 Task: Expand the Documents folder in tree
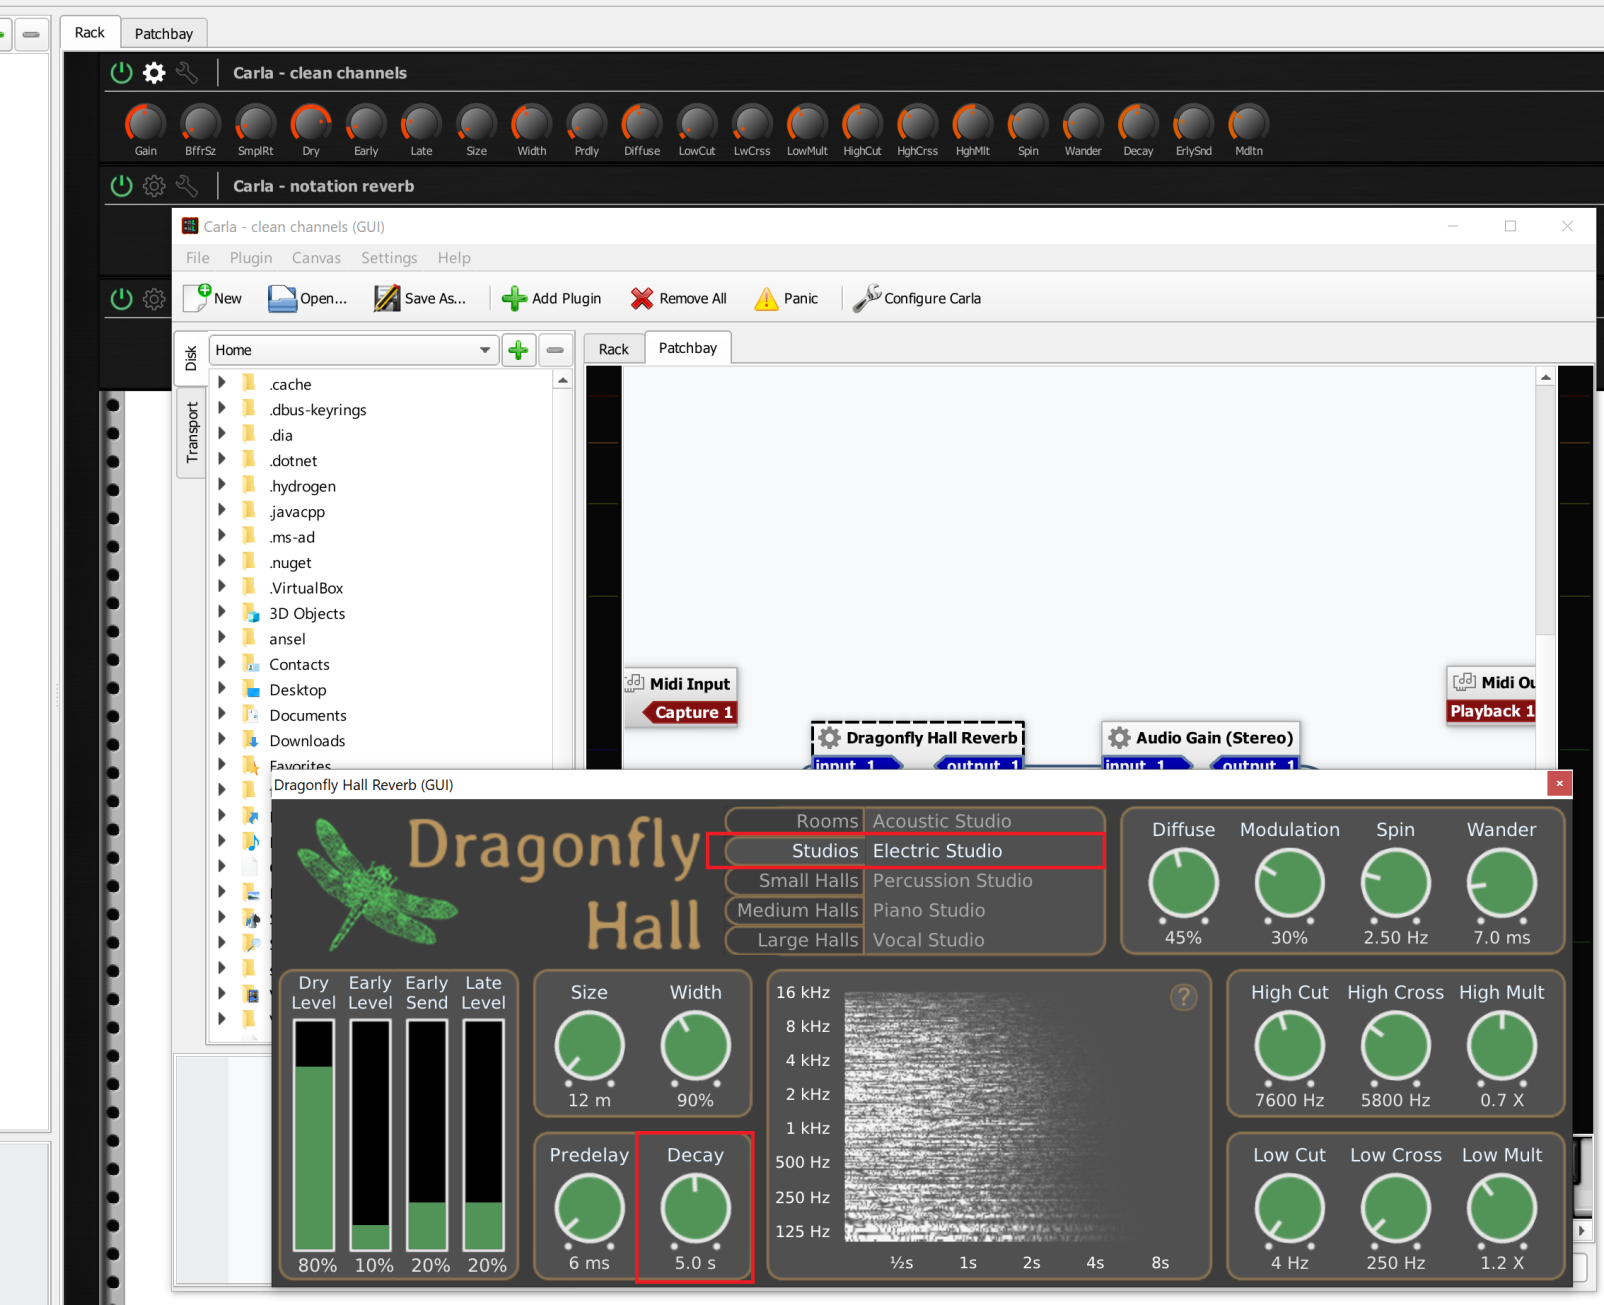[222, 714]
